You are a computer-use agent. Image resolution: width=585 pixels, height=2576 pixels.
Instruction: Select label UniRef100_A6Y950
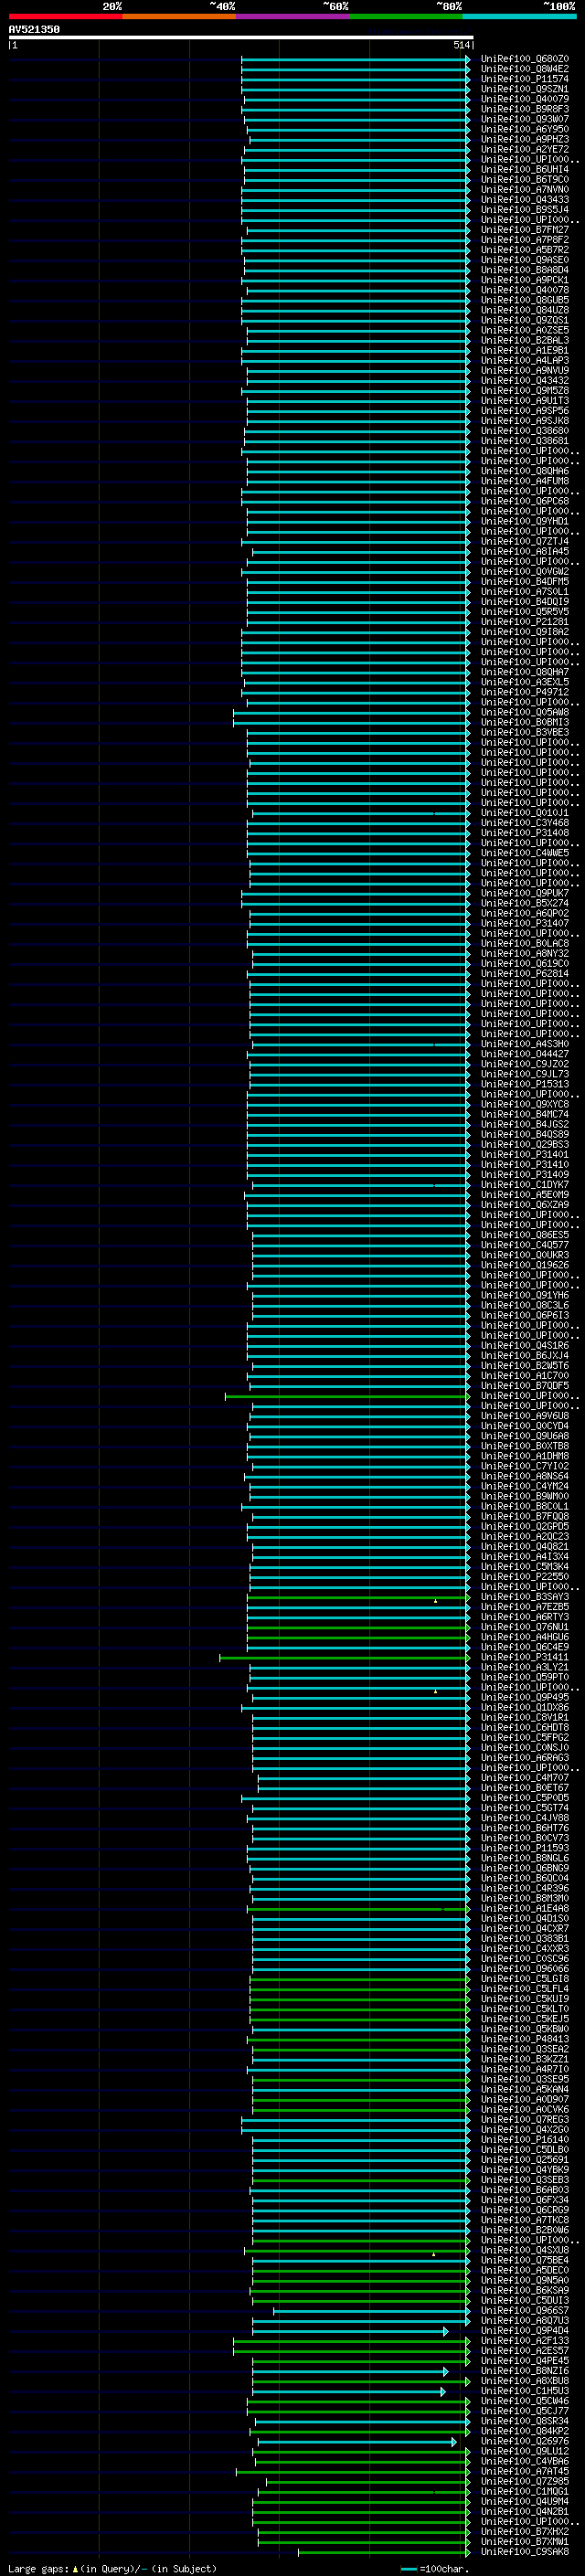point(525,129)
